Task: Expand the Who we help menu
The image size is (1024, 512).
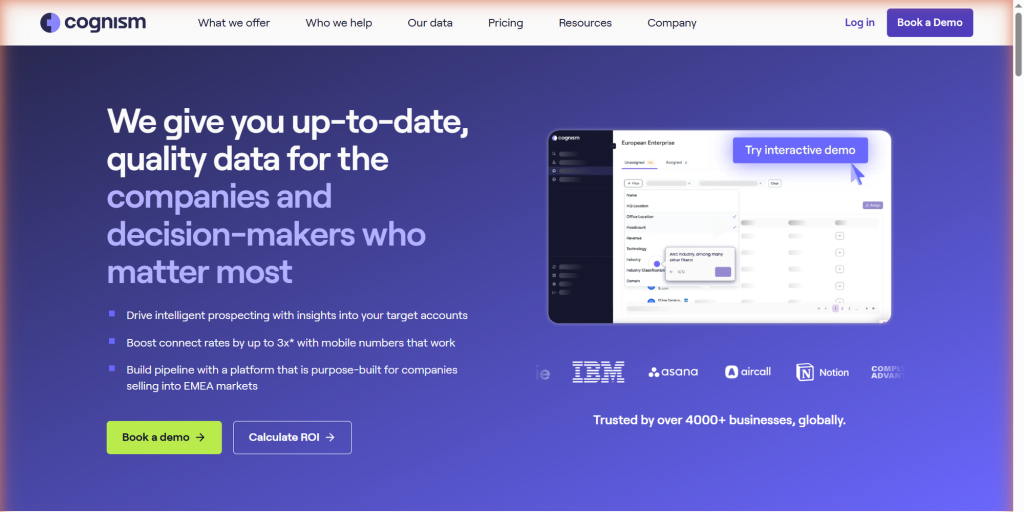Action: (x=339, y=23)
